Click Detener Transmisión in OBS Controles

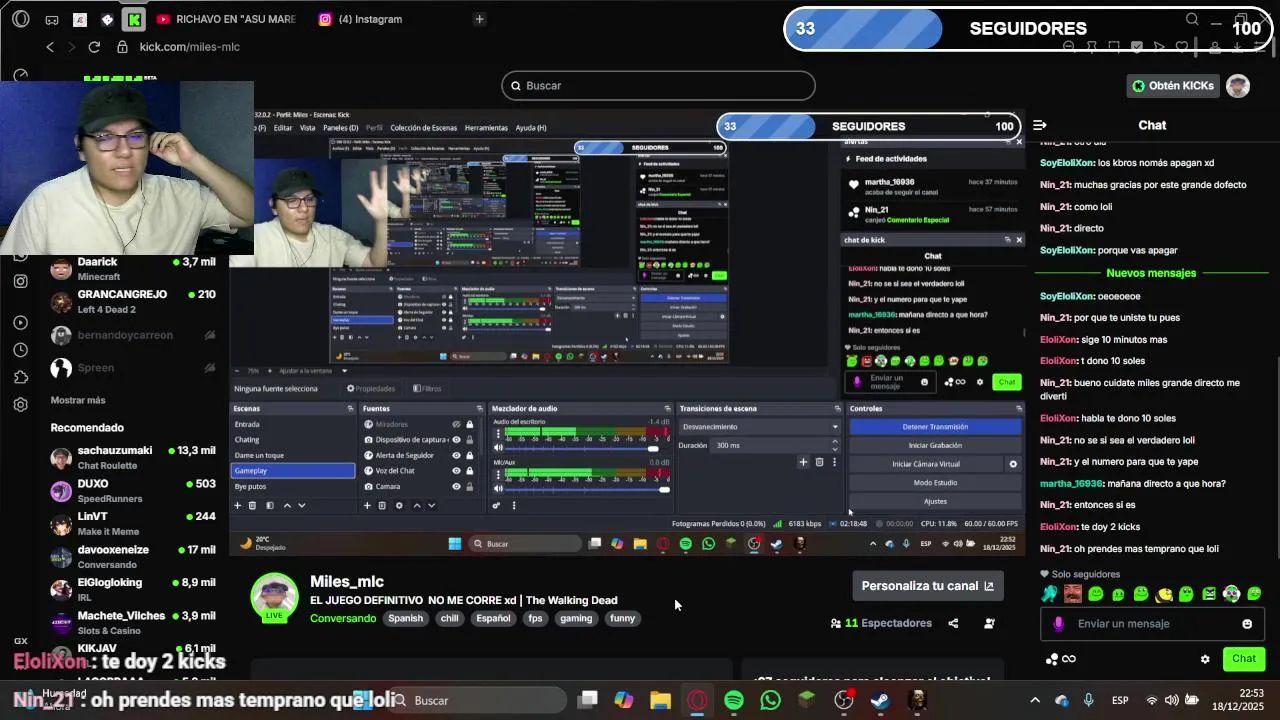point(935,427)
